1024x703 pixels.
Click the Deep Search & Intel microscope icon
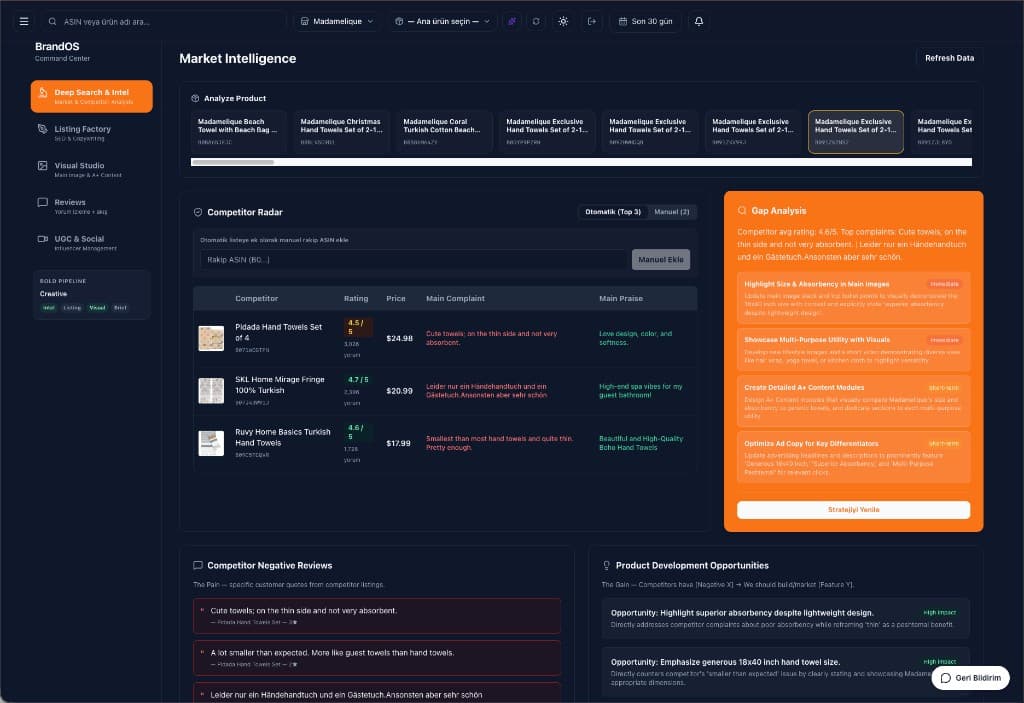pyautogui.click(x=42, y=93)
